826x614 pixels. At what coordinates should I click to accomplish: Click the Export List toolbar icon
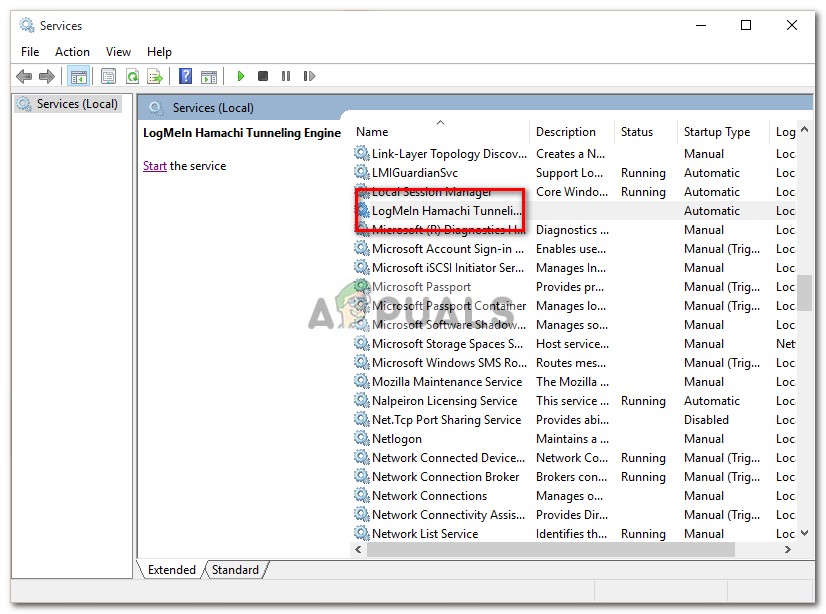pos(155,77)
